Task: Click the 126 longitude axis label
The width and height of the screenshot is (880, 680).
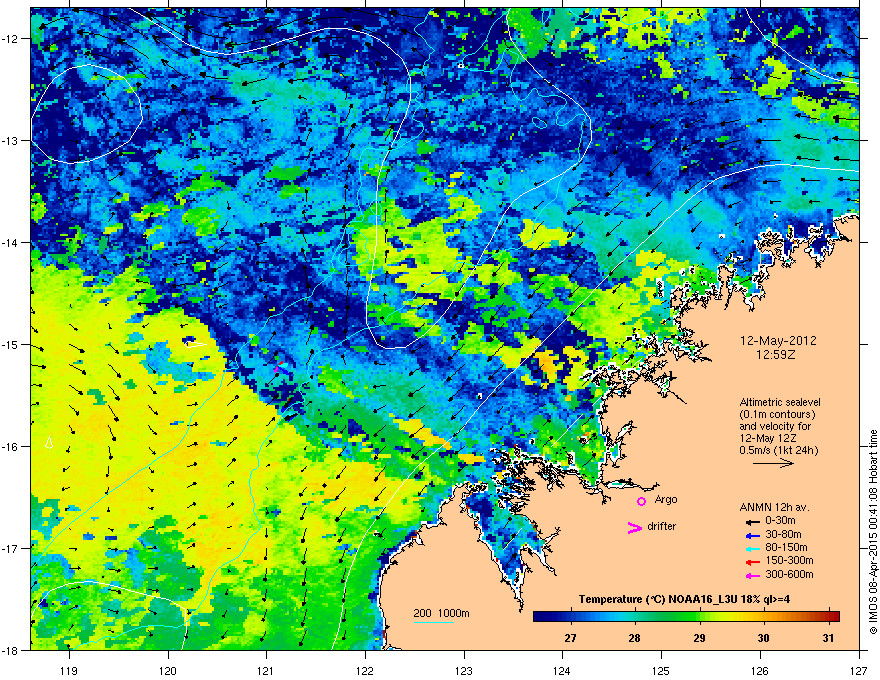Action: pyautogui.click(x=760, y=671)
